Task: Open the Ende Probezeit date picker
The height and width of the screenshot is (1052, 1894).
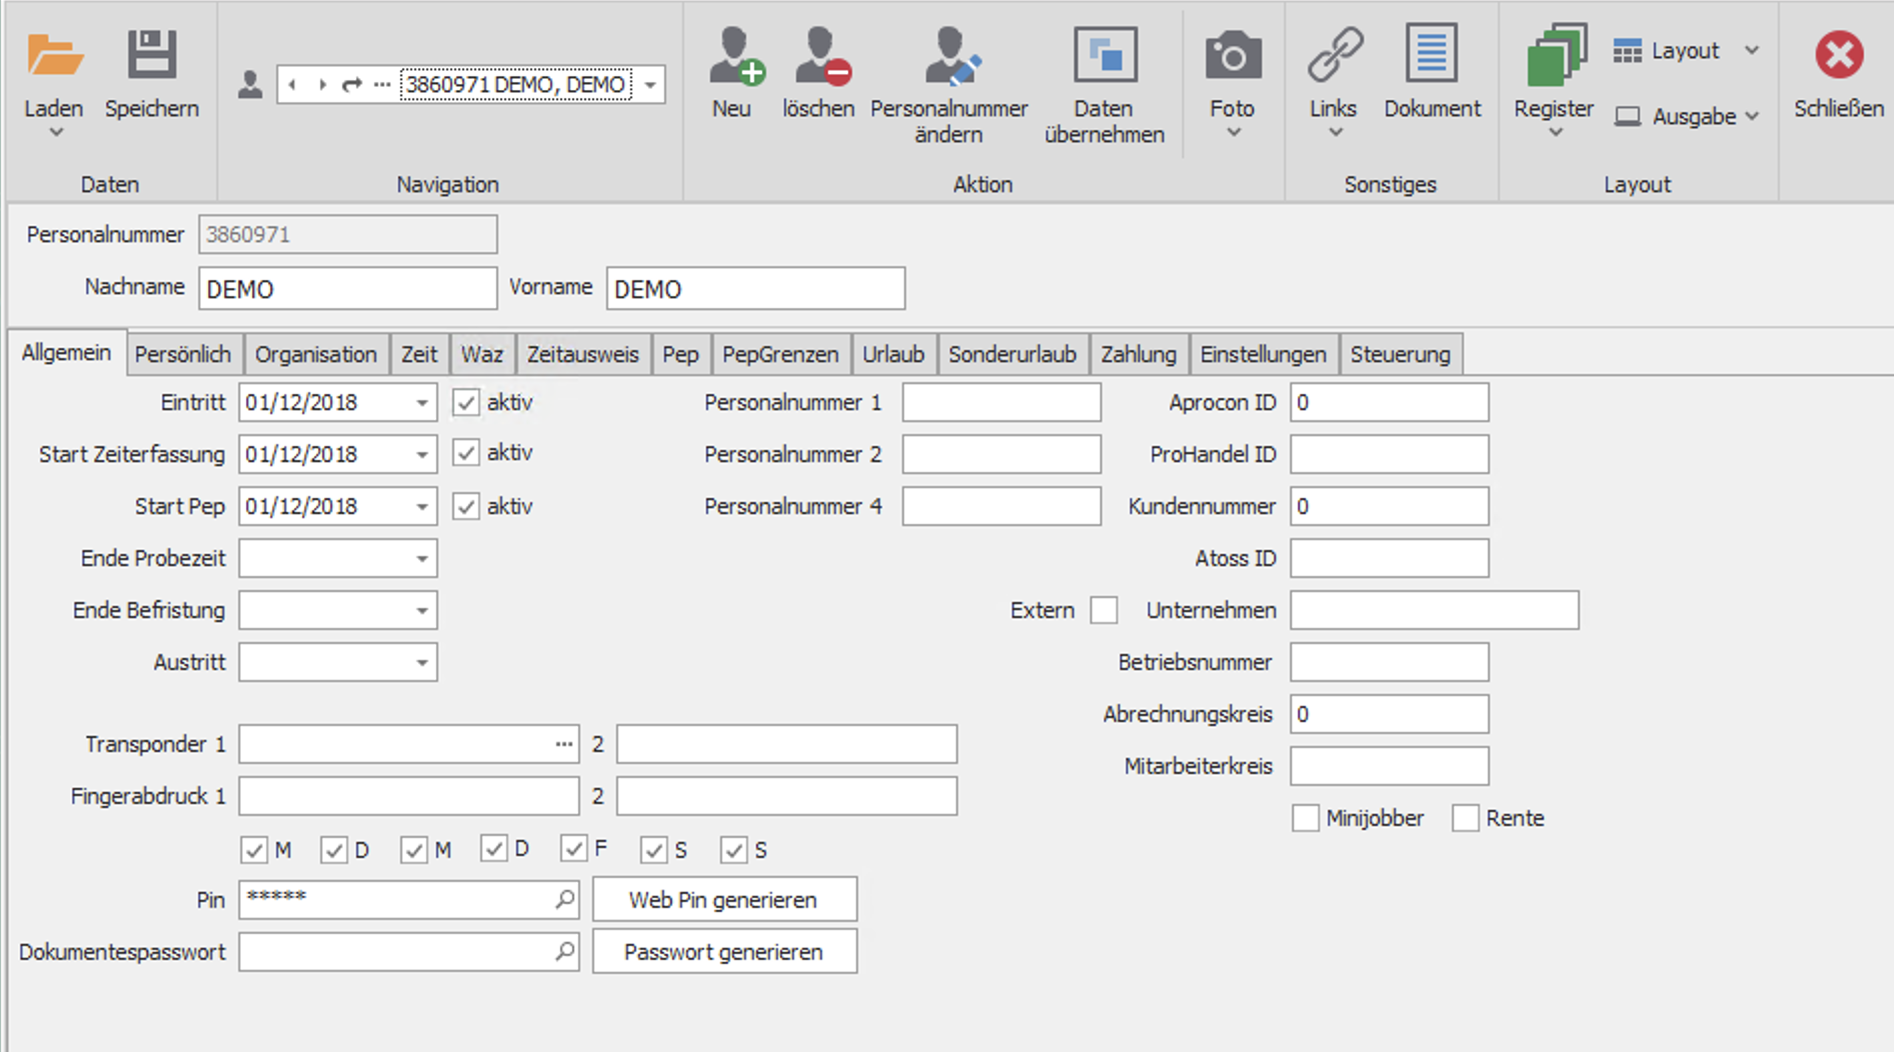Action: tap(422, 559)
